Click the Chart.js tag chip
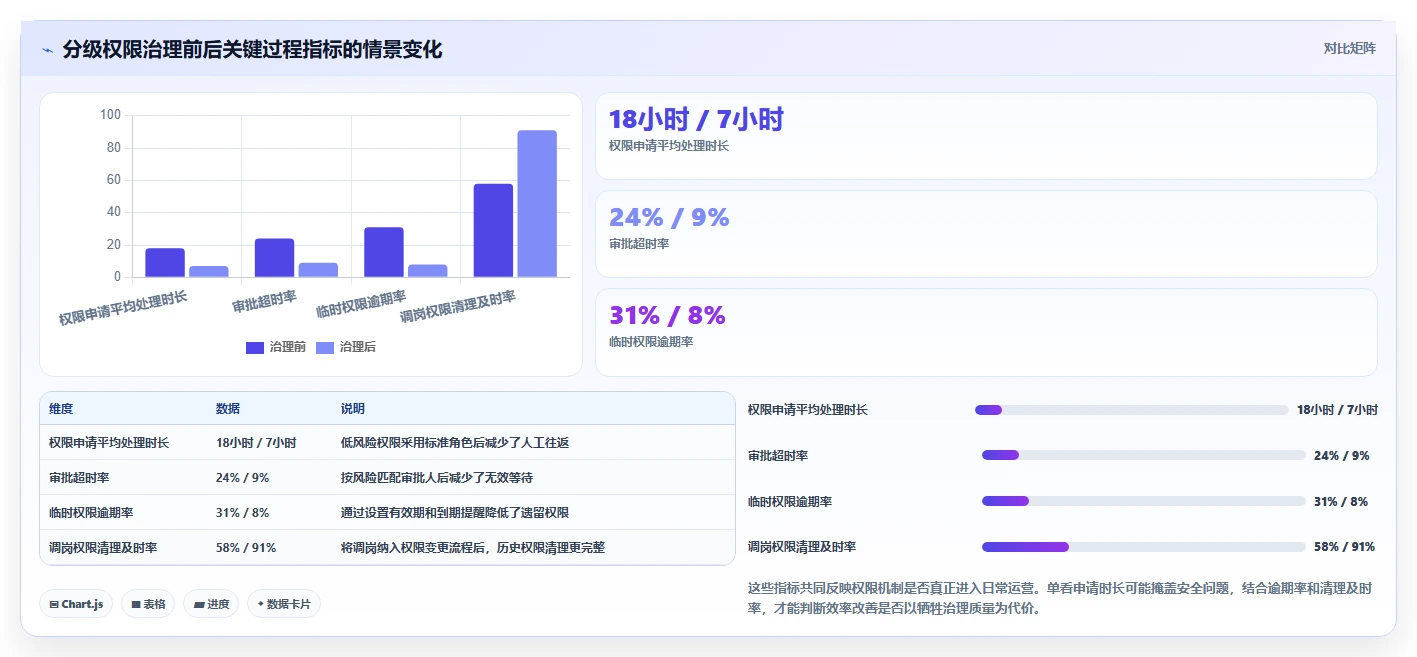Viewport: 1417px width, 657px height. pos(77,604)
